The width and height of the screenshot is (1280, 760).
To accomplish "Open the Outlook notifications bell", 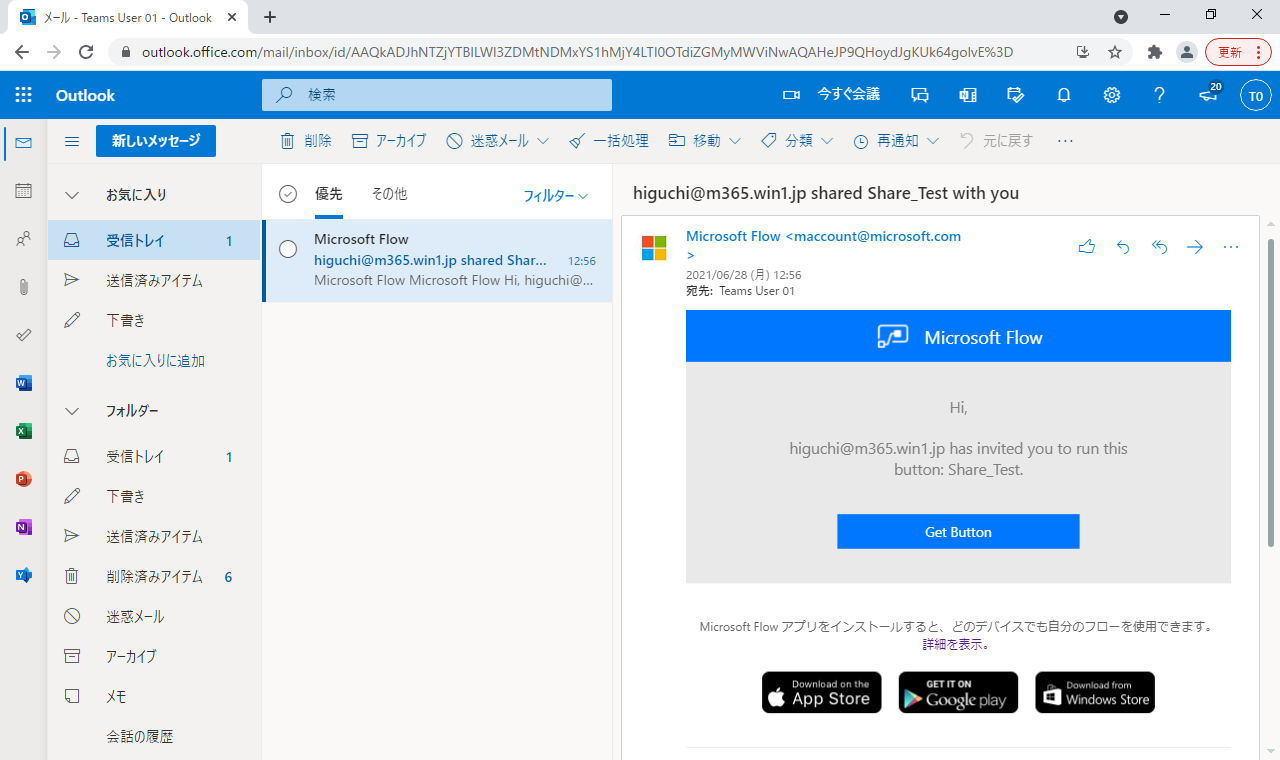I will pyautogui.click(x=1064, y=95).
